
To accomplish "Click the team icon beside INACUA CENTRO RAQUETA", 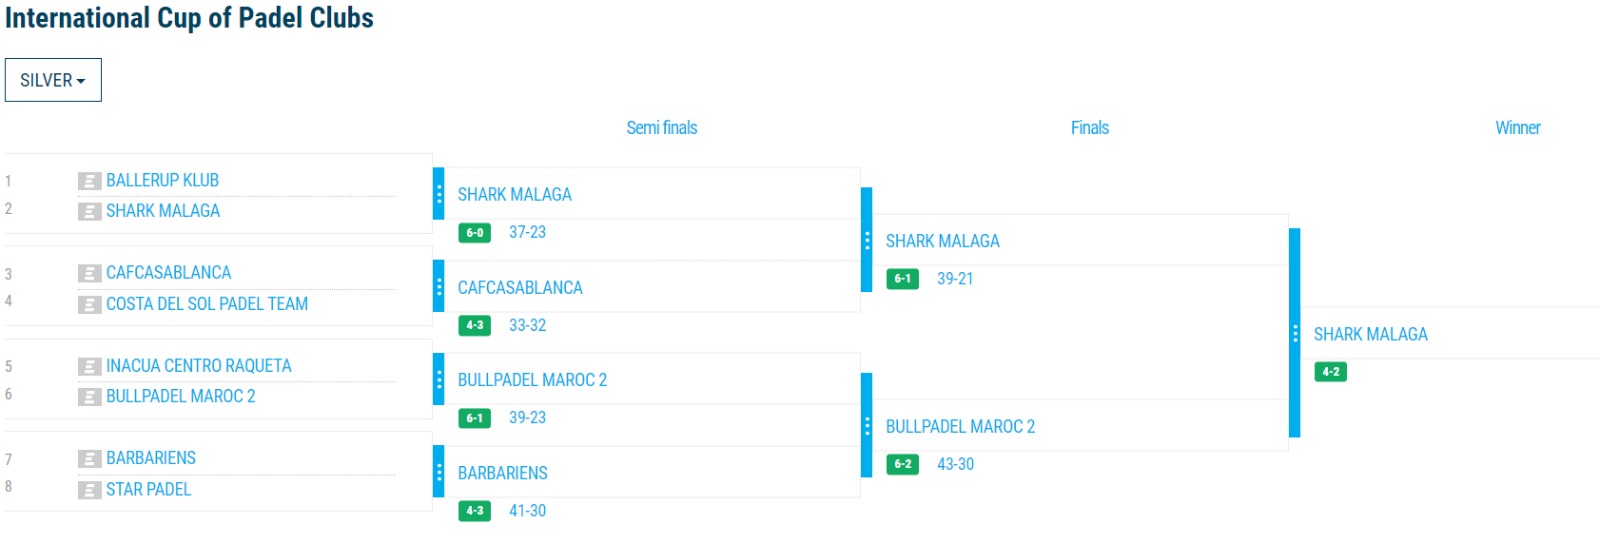I will coord(89,366).
